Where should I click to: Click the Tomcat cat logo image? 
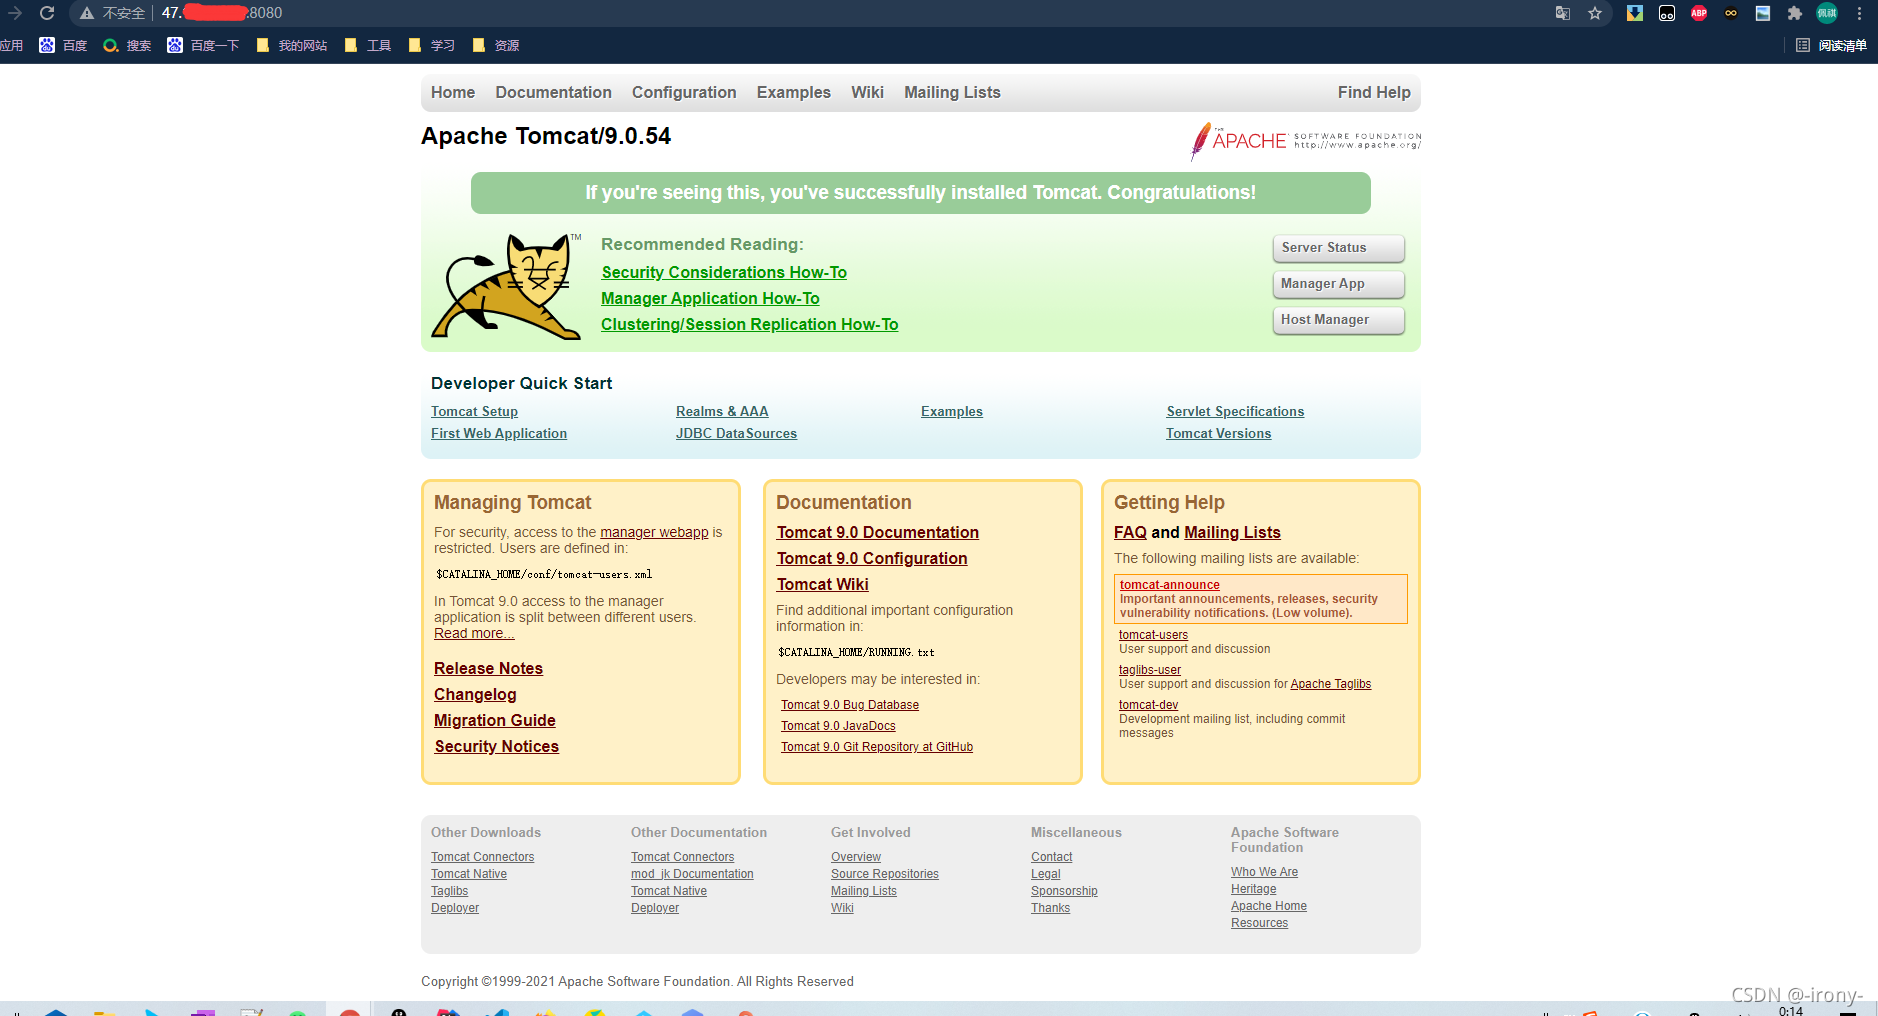506,287
